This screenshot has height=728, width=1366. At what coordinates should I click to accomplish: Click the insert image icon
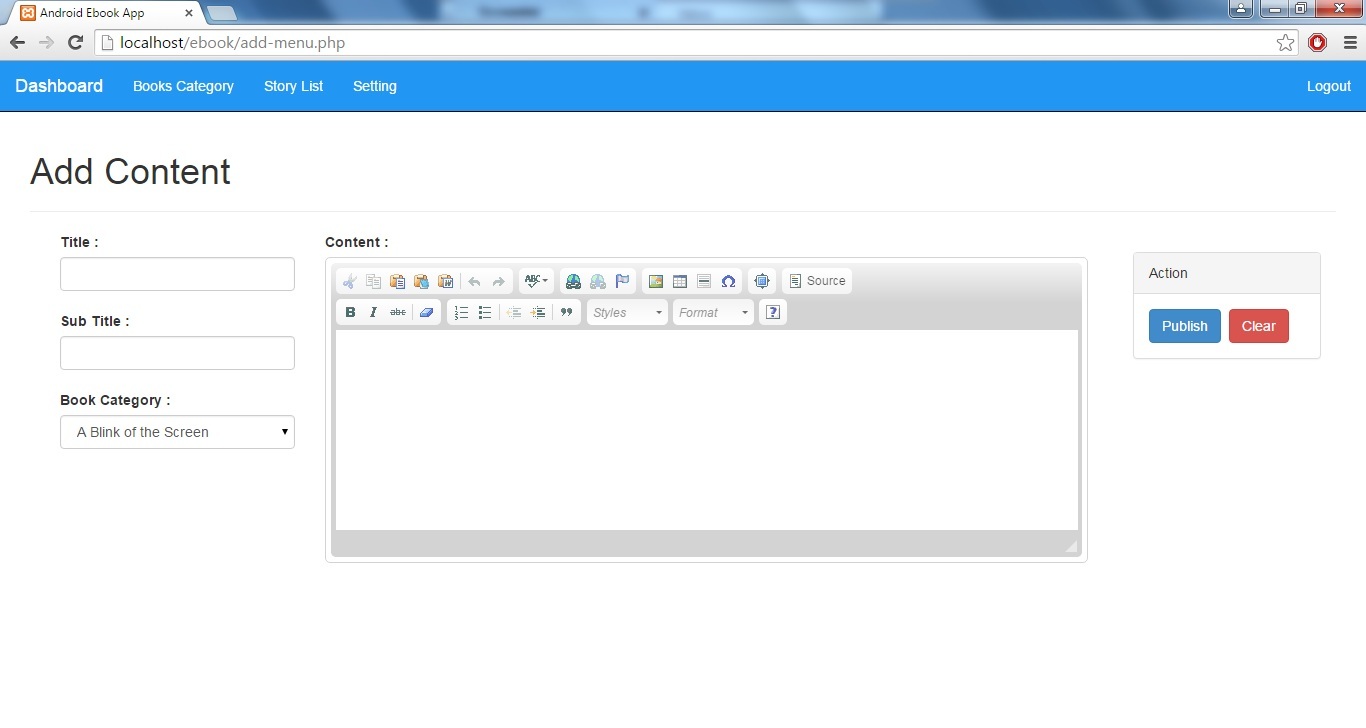pos(656,282)
